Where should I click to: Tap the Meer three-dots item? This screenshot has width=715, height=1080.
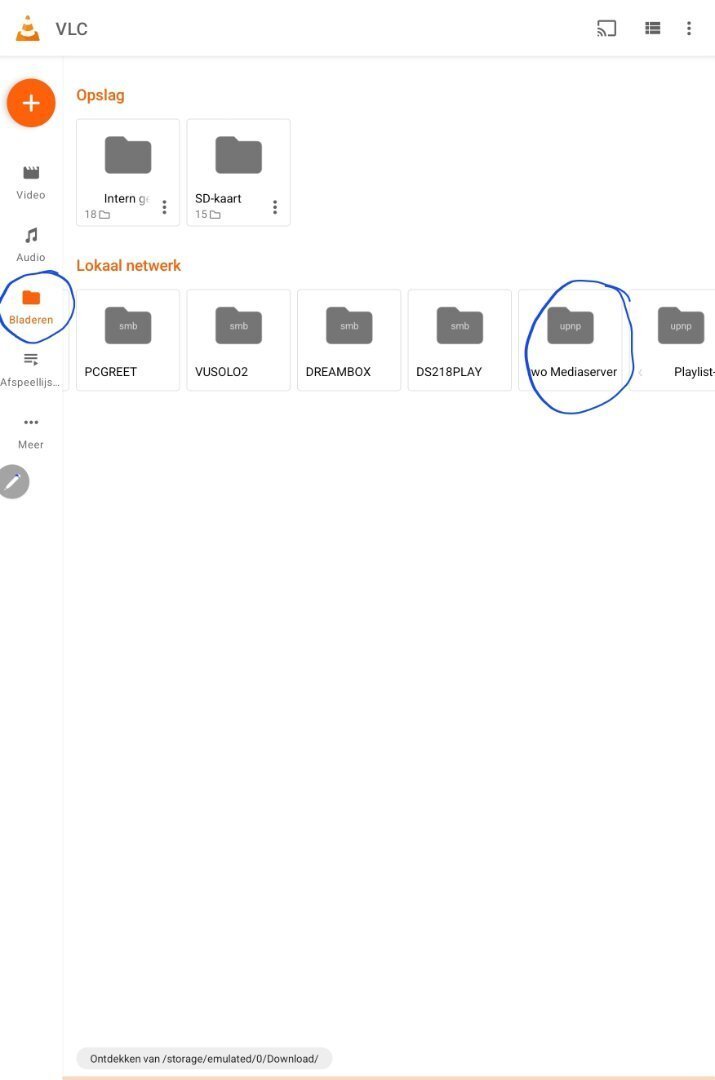coord(31,431)
